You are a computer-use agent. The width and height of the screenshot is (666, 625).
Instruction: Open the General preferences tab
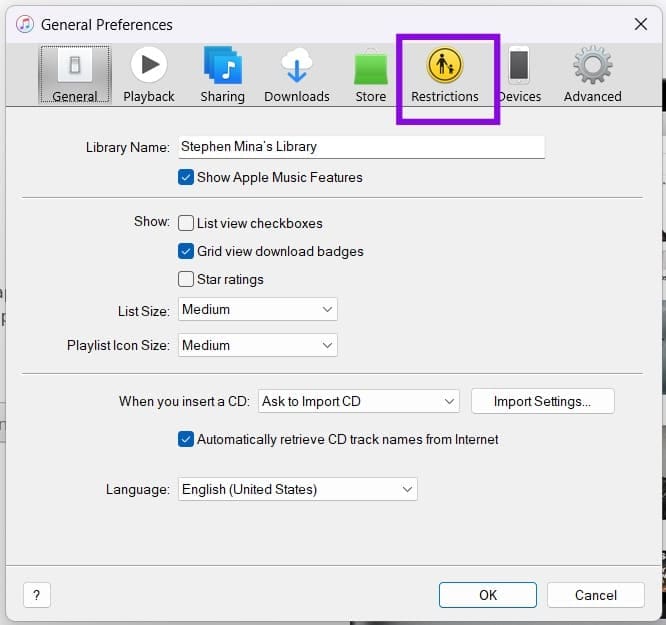tap(75, 75)
